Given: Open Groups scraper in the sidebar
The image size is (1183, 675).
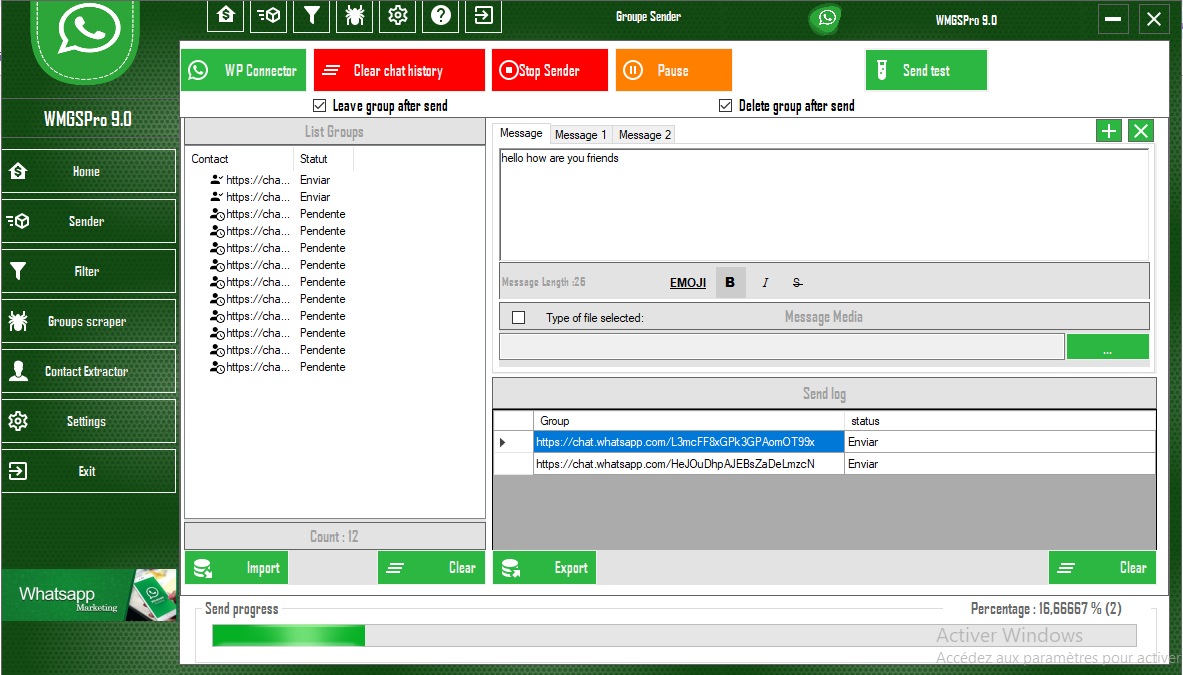Looking at the screenshot, I should click(x=88, y=321).
